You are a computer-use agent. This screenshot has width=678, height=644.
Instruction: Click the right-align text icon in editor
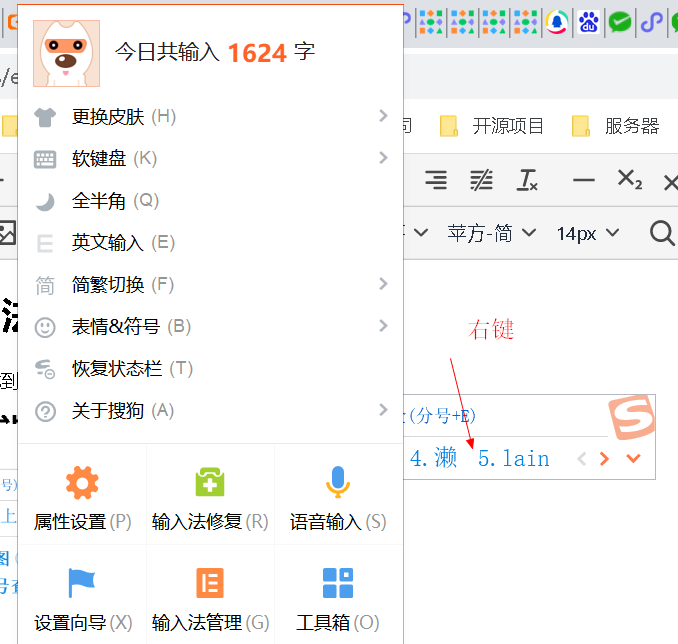pos(436,179)
